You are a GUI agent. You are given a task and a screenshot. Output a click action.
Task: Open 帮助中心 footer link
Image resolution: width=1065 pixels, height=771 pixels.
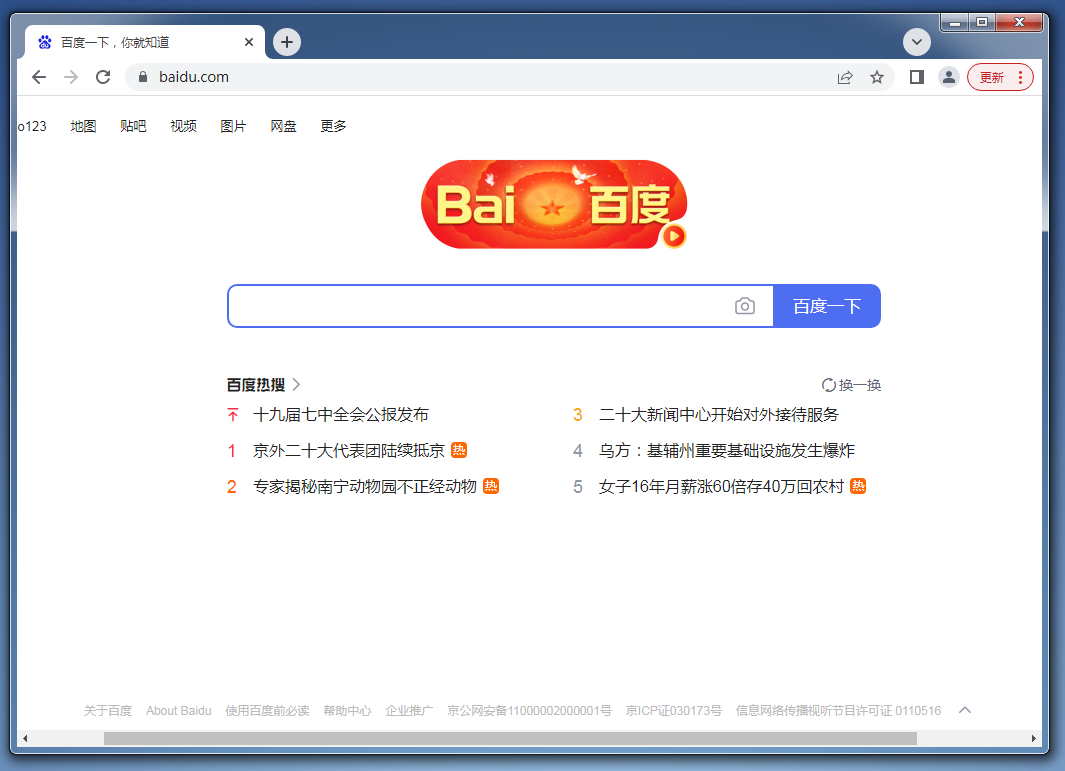(x=348, y=711)
